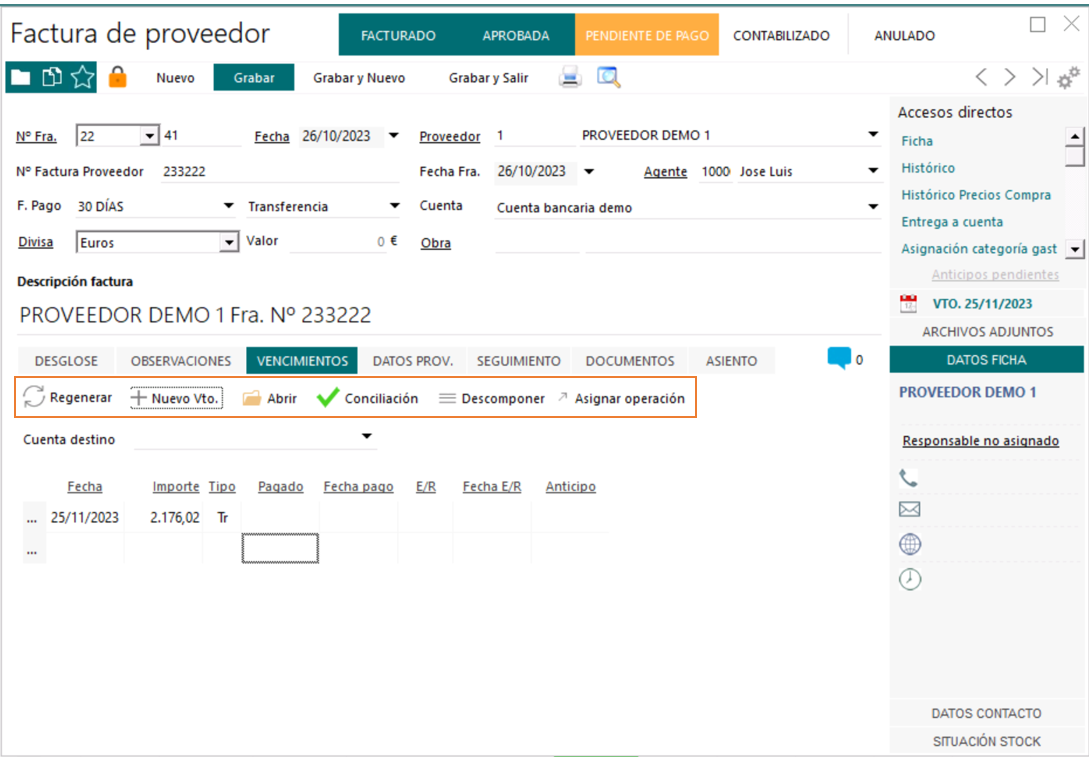
Task: Expand ARCHIVOS ADJUNTOS section
Action: tap(987, 331)
